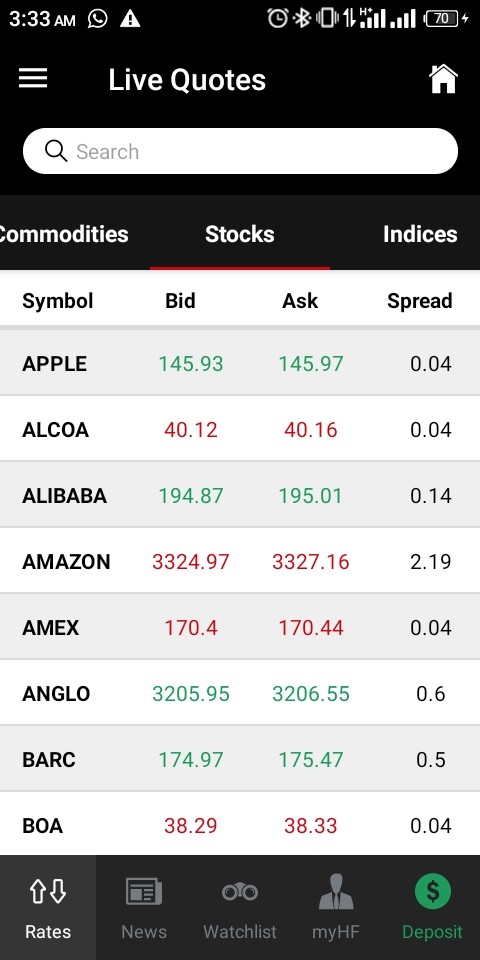480x960 pixels.
Task: Select the ALIBABA stock row
Action: click(240, 495)
